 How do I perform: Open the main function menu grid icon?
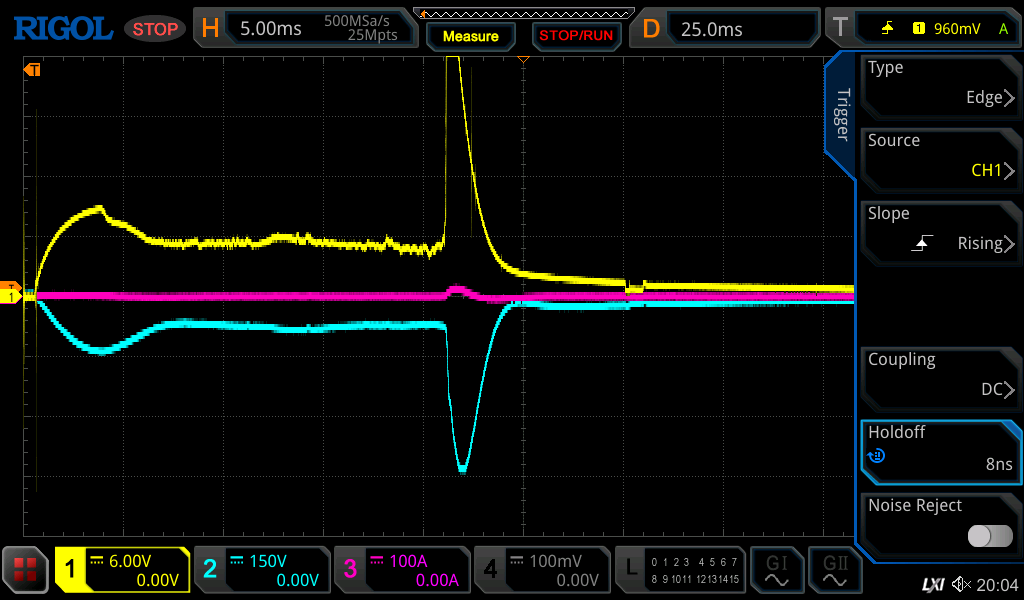[26, 570]
